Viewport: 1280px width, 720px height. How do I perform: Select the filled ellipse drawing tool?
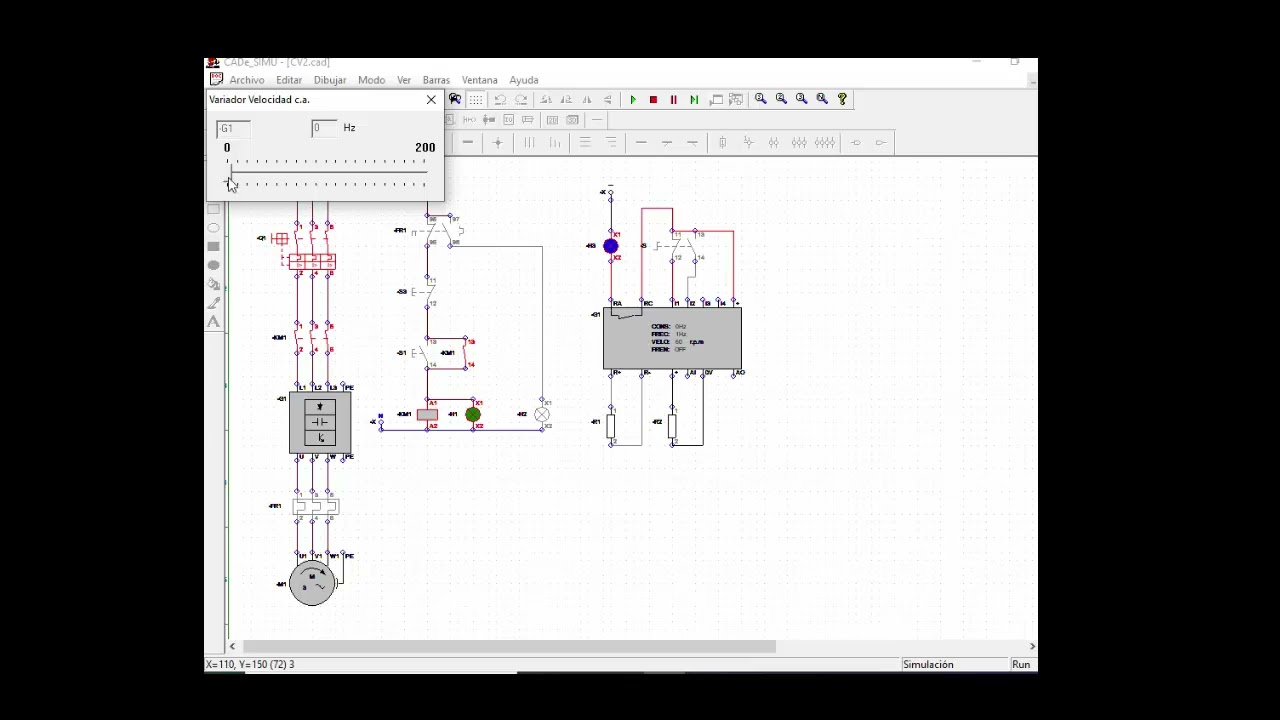(x=214, y=265)
